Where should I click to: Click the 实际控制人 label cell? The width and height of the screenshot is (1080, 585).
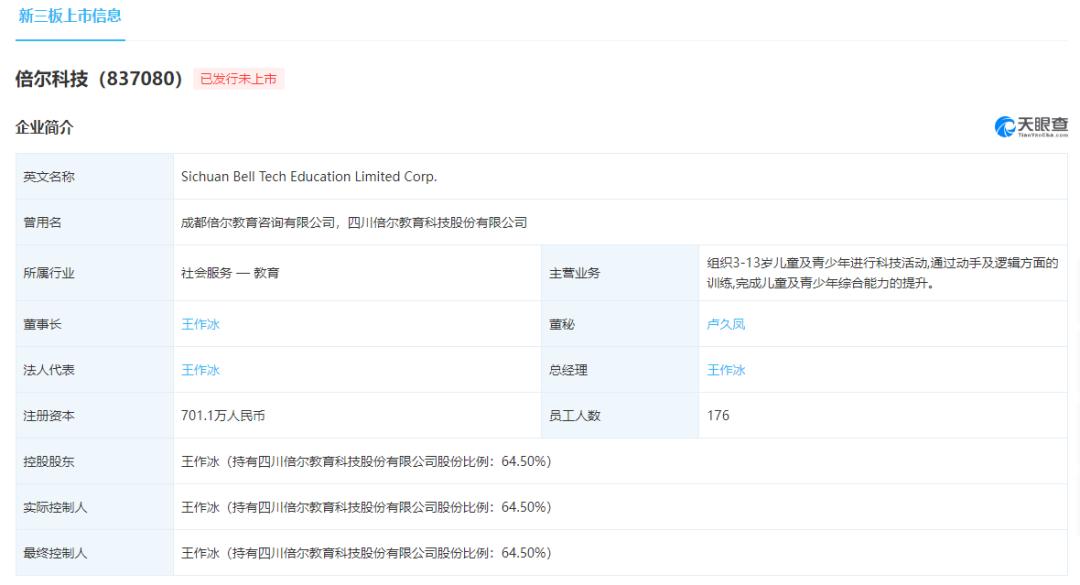click(94, 507)
